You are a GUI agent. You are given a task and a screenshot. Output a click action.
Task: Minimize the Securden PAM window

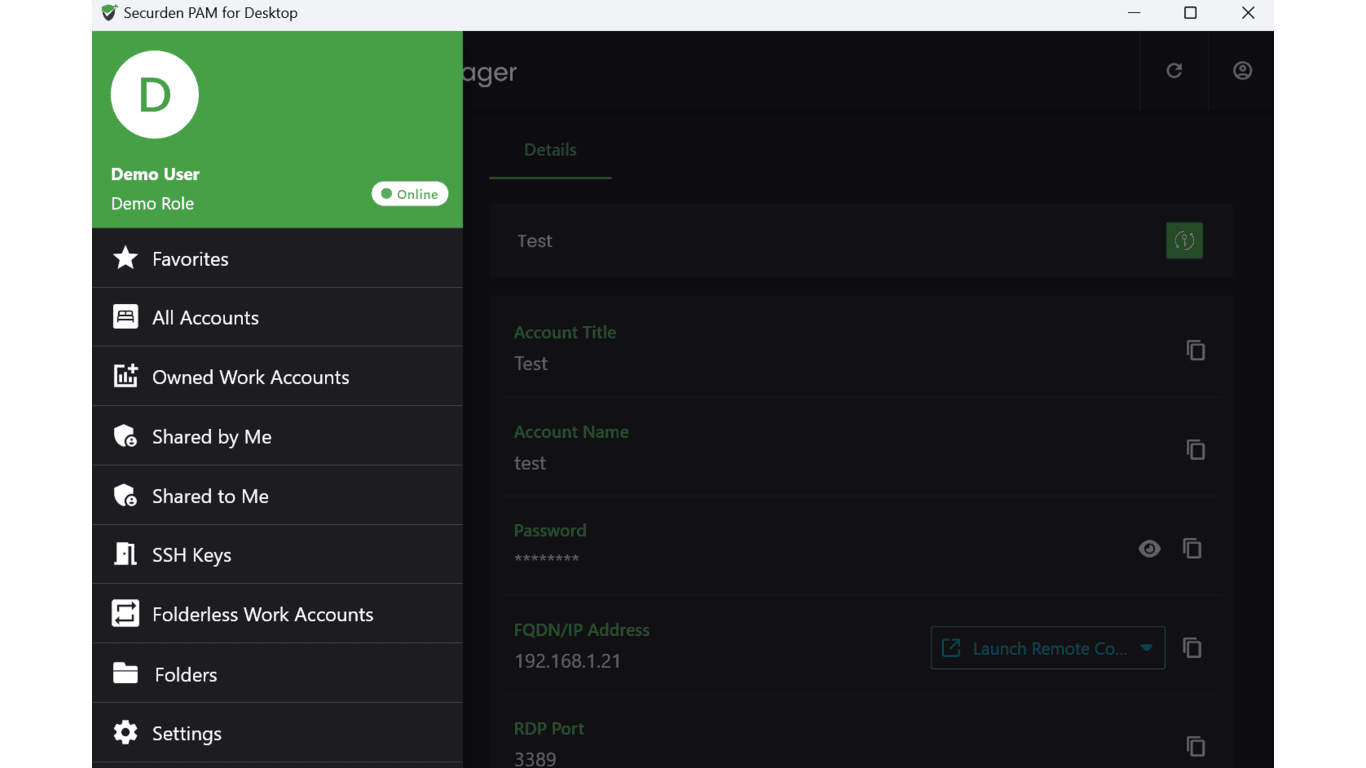(x=1134, y=13)
